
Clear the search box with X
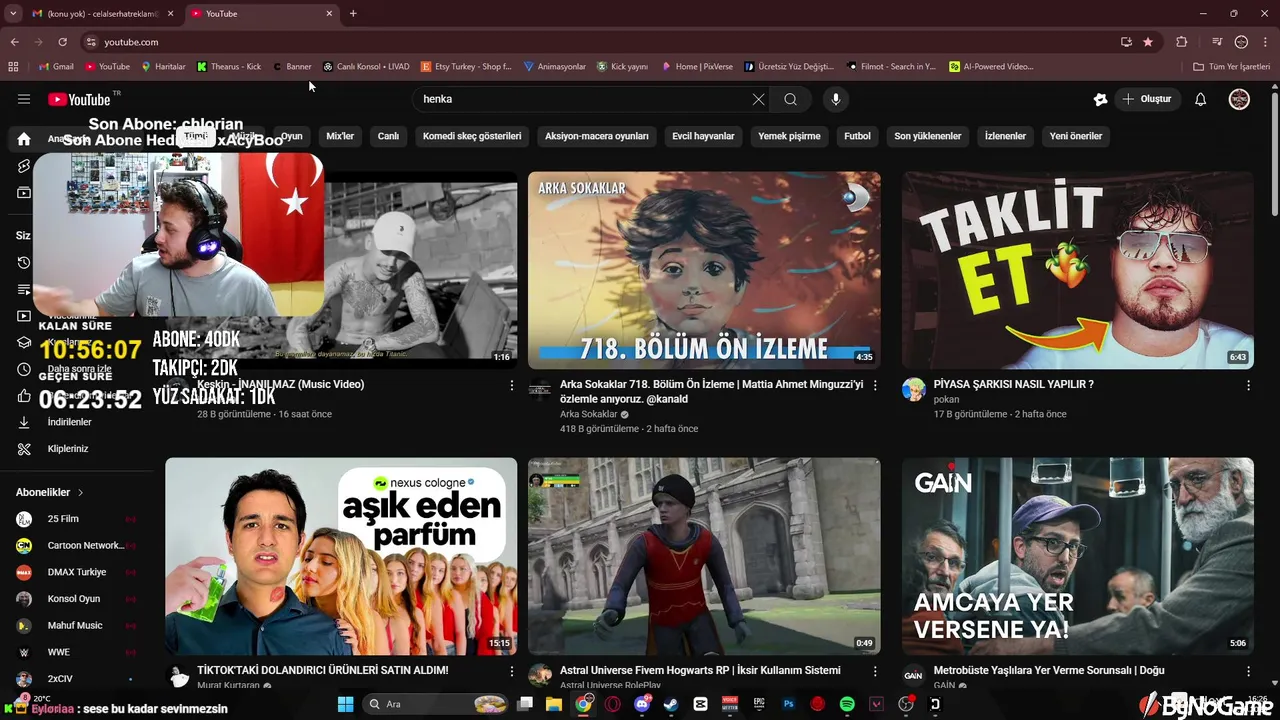[x=758, y=99]
